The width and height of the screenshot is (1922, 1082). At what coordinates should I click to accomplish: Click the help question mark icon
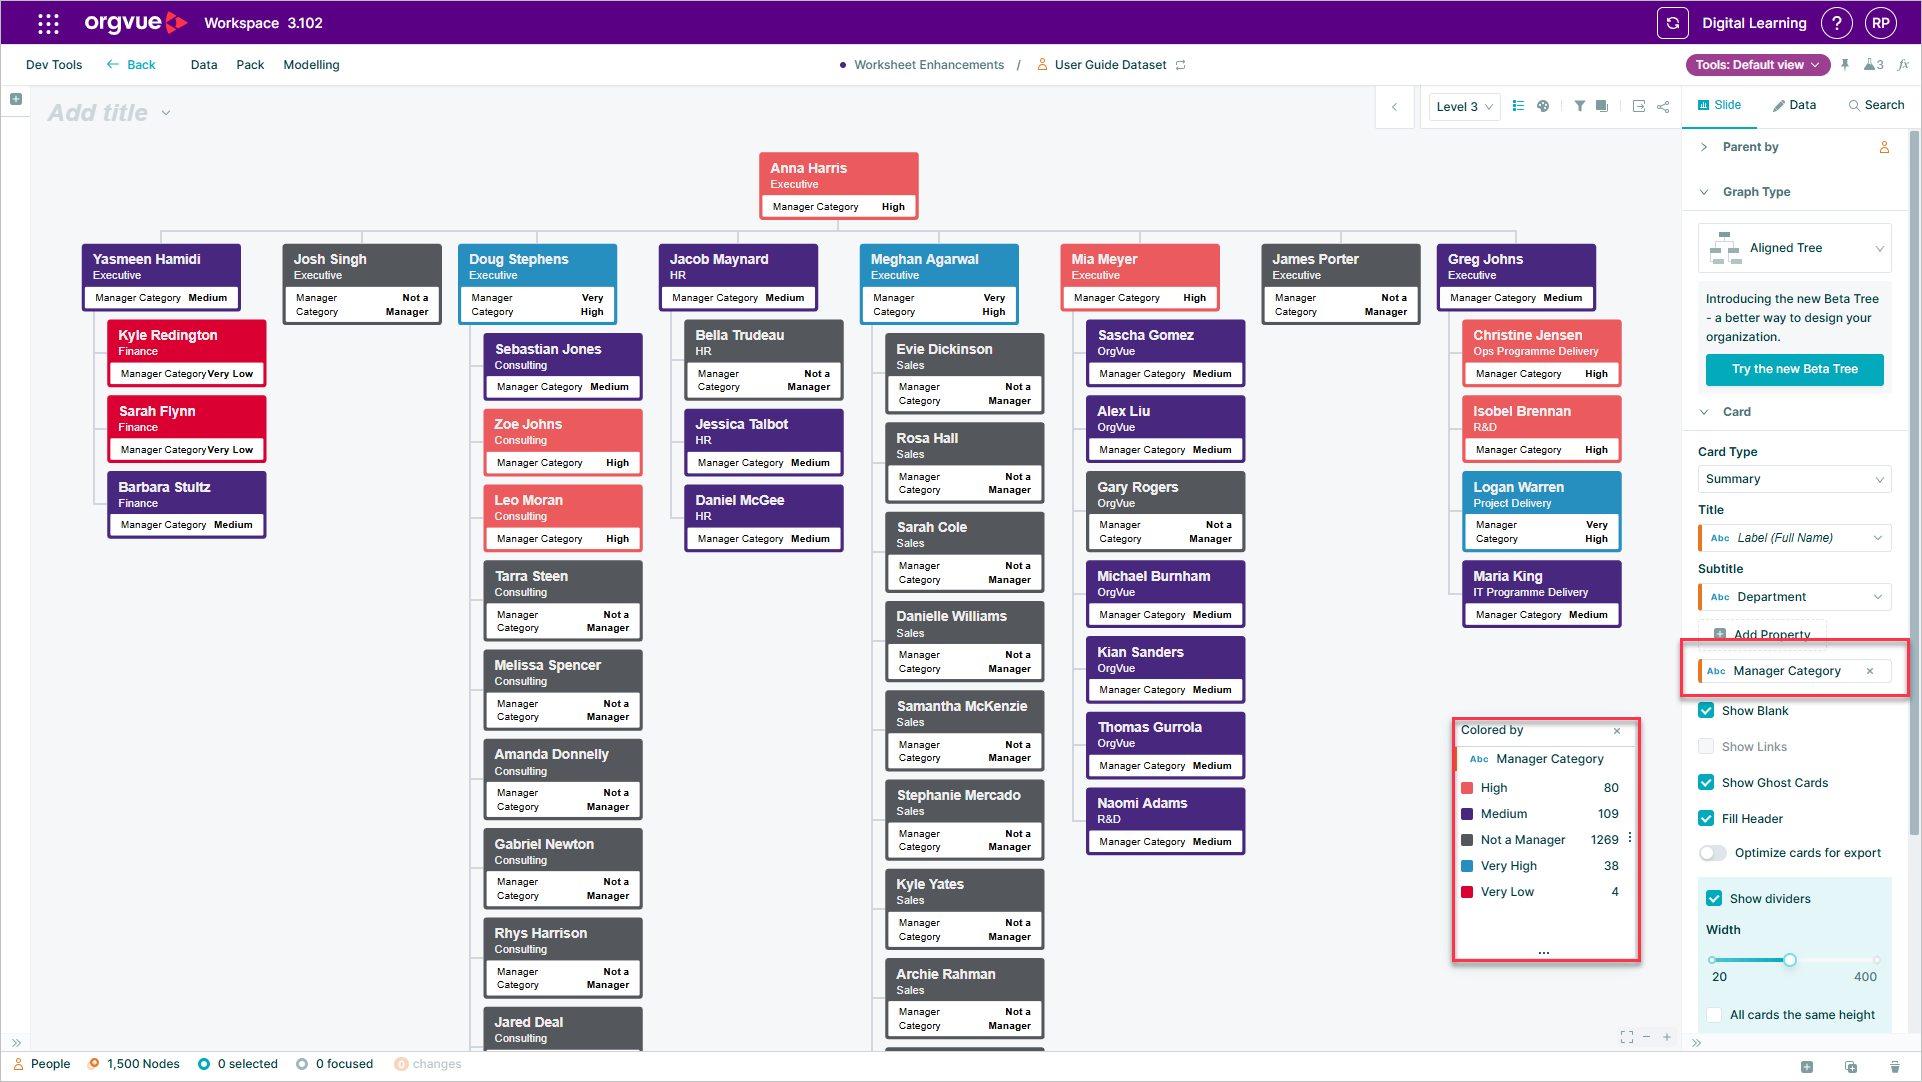1836,23
